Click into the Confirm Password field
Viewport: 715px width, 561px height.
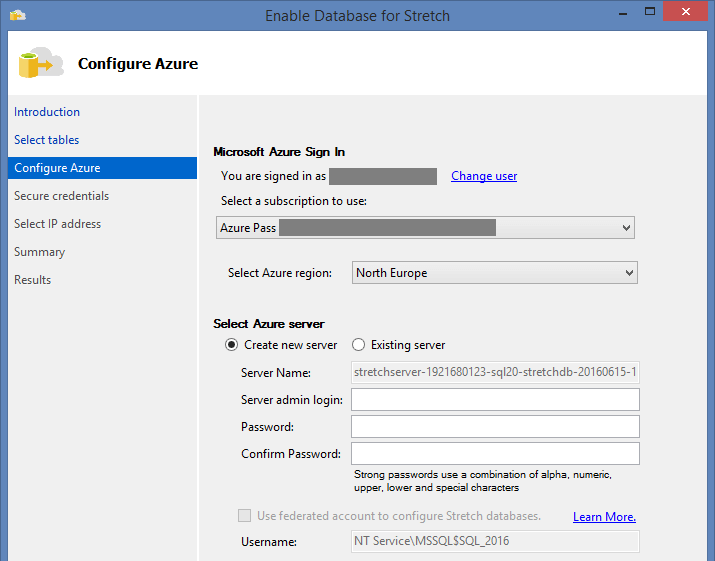tap(495, 454)
